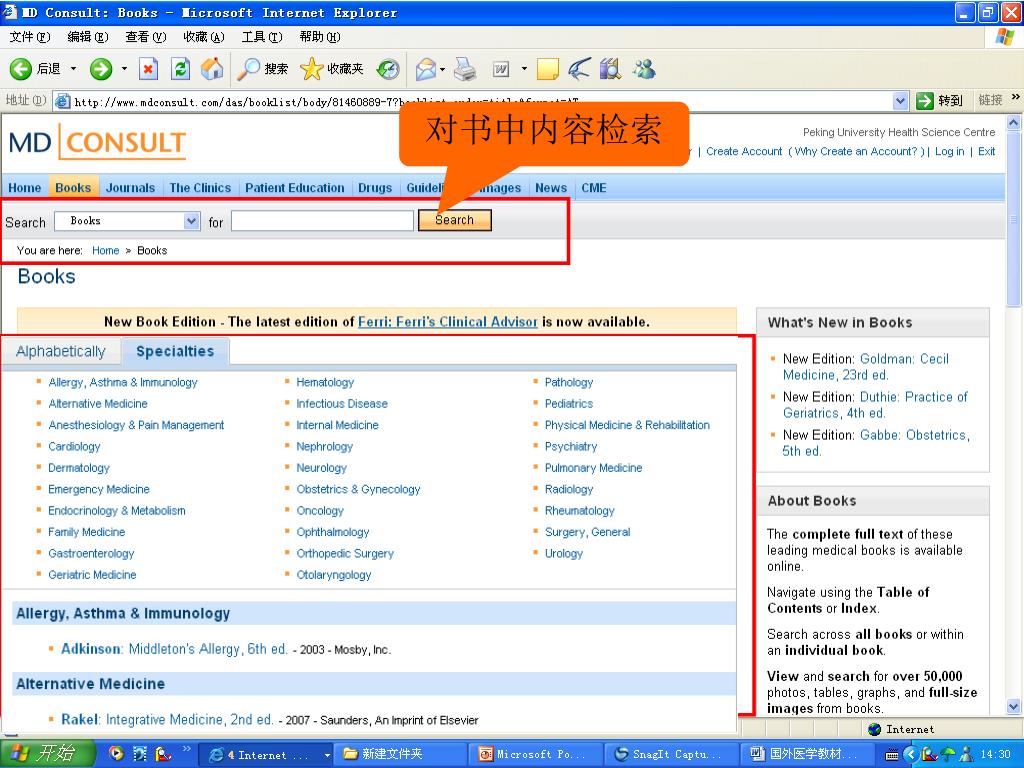This screenshot has height=768, width=1024.
Task: Click the green Forward arrow icon
Action: [101, 69]
